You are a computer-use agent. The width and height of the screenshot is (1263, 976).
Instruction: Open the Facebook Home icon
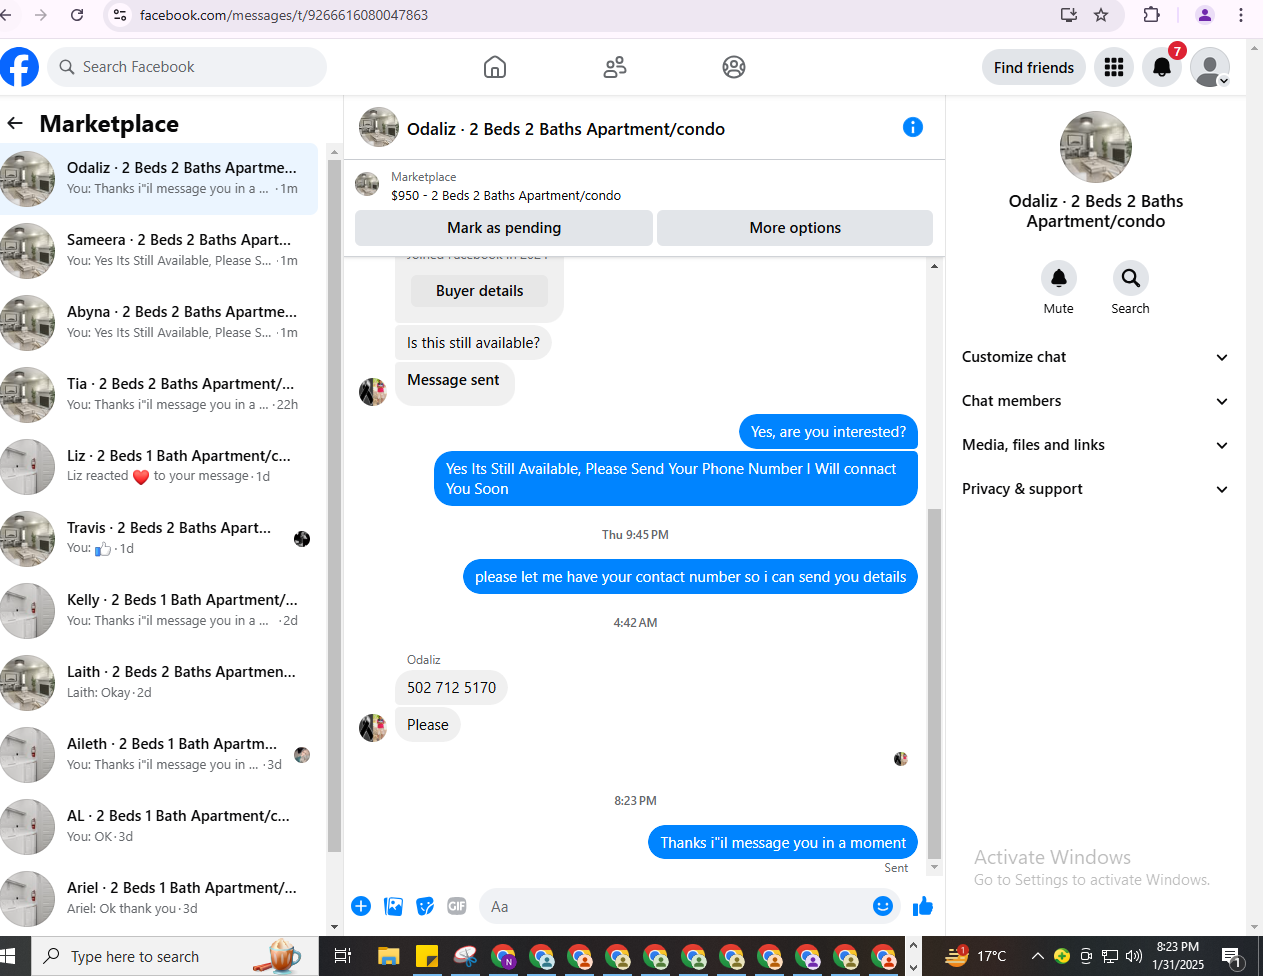[495, 67]
